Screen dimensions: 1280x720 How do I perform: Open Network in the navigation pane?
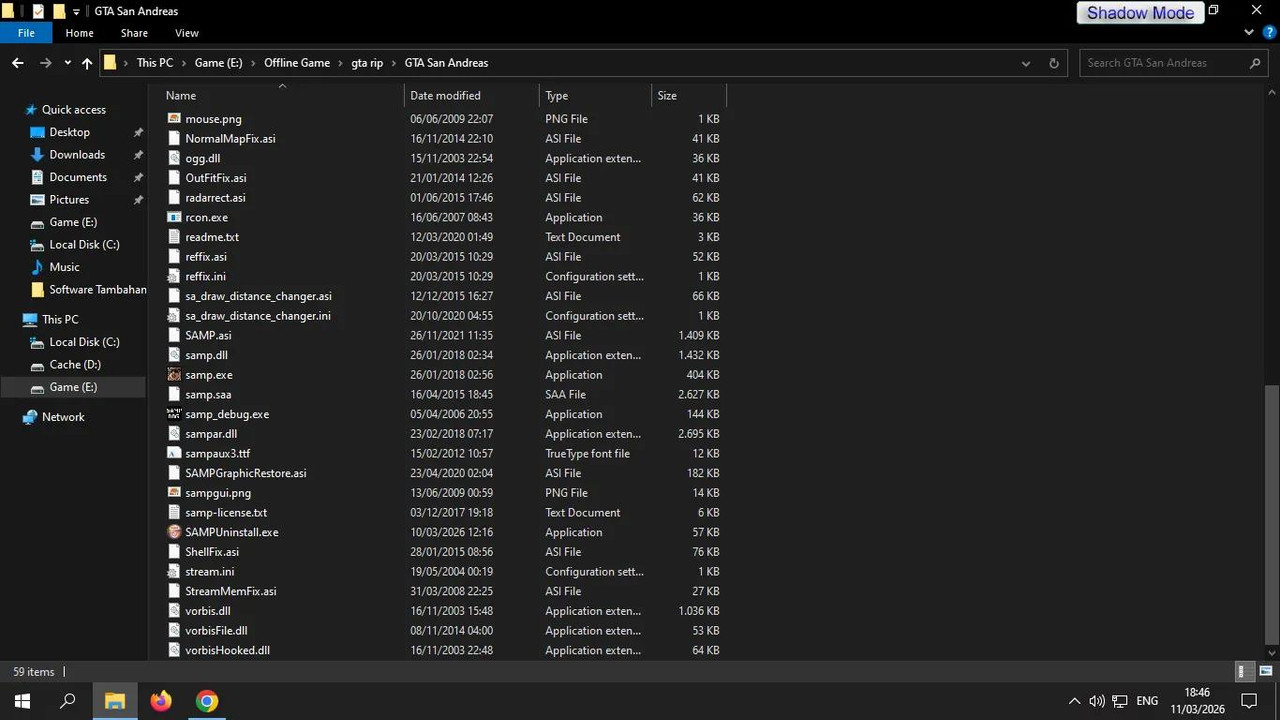click(63, 417)
